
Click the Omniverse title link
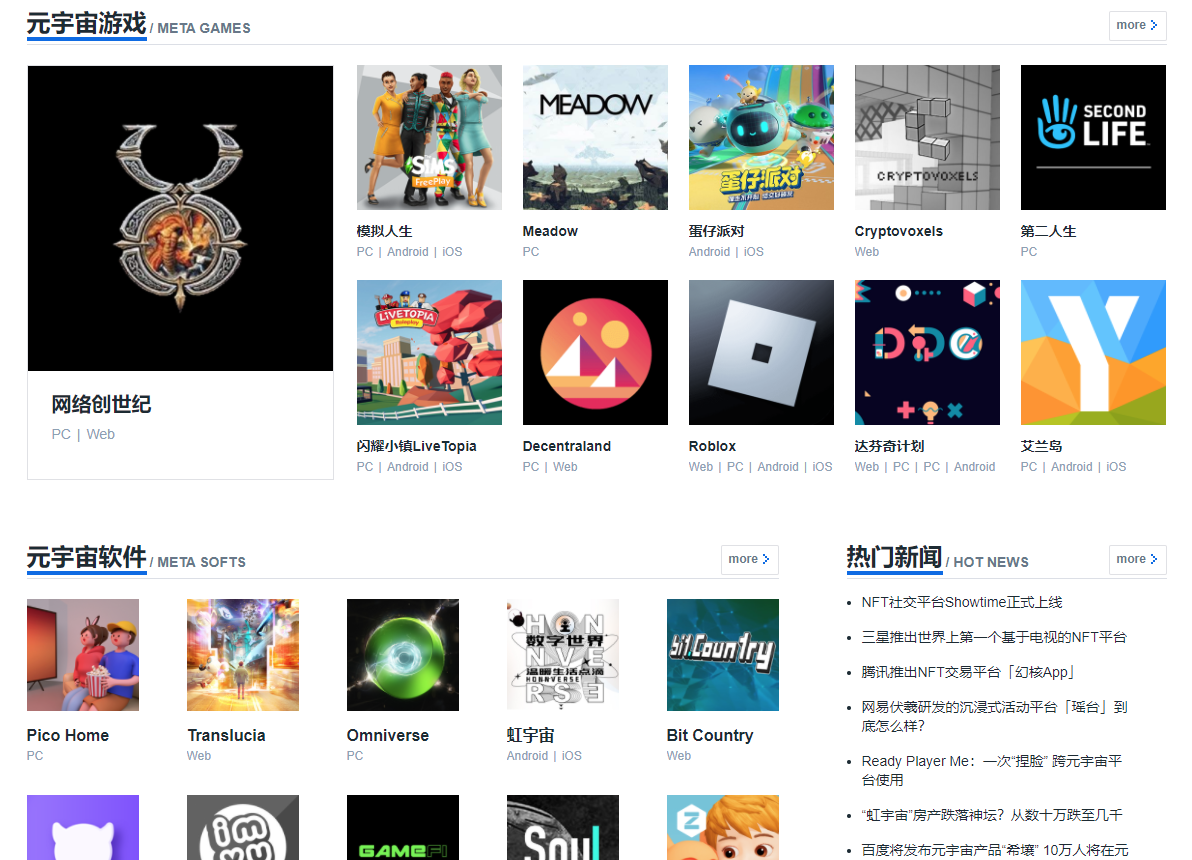click(388, 735)
